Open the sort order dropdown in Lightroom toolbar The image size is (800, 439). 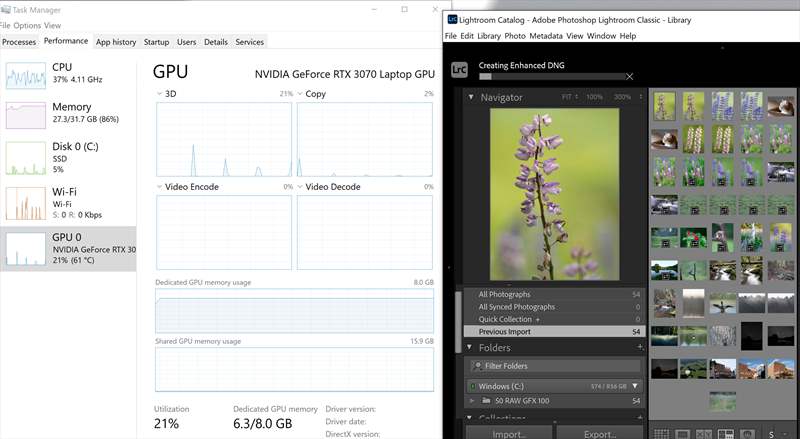point(785,434)
